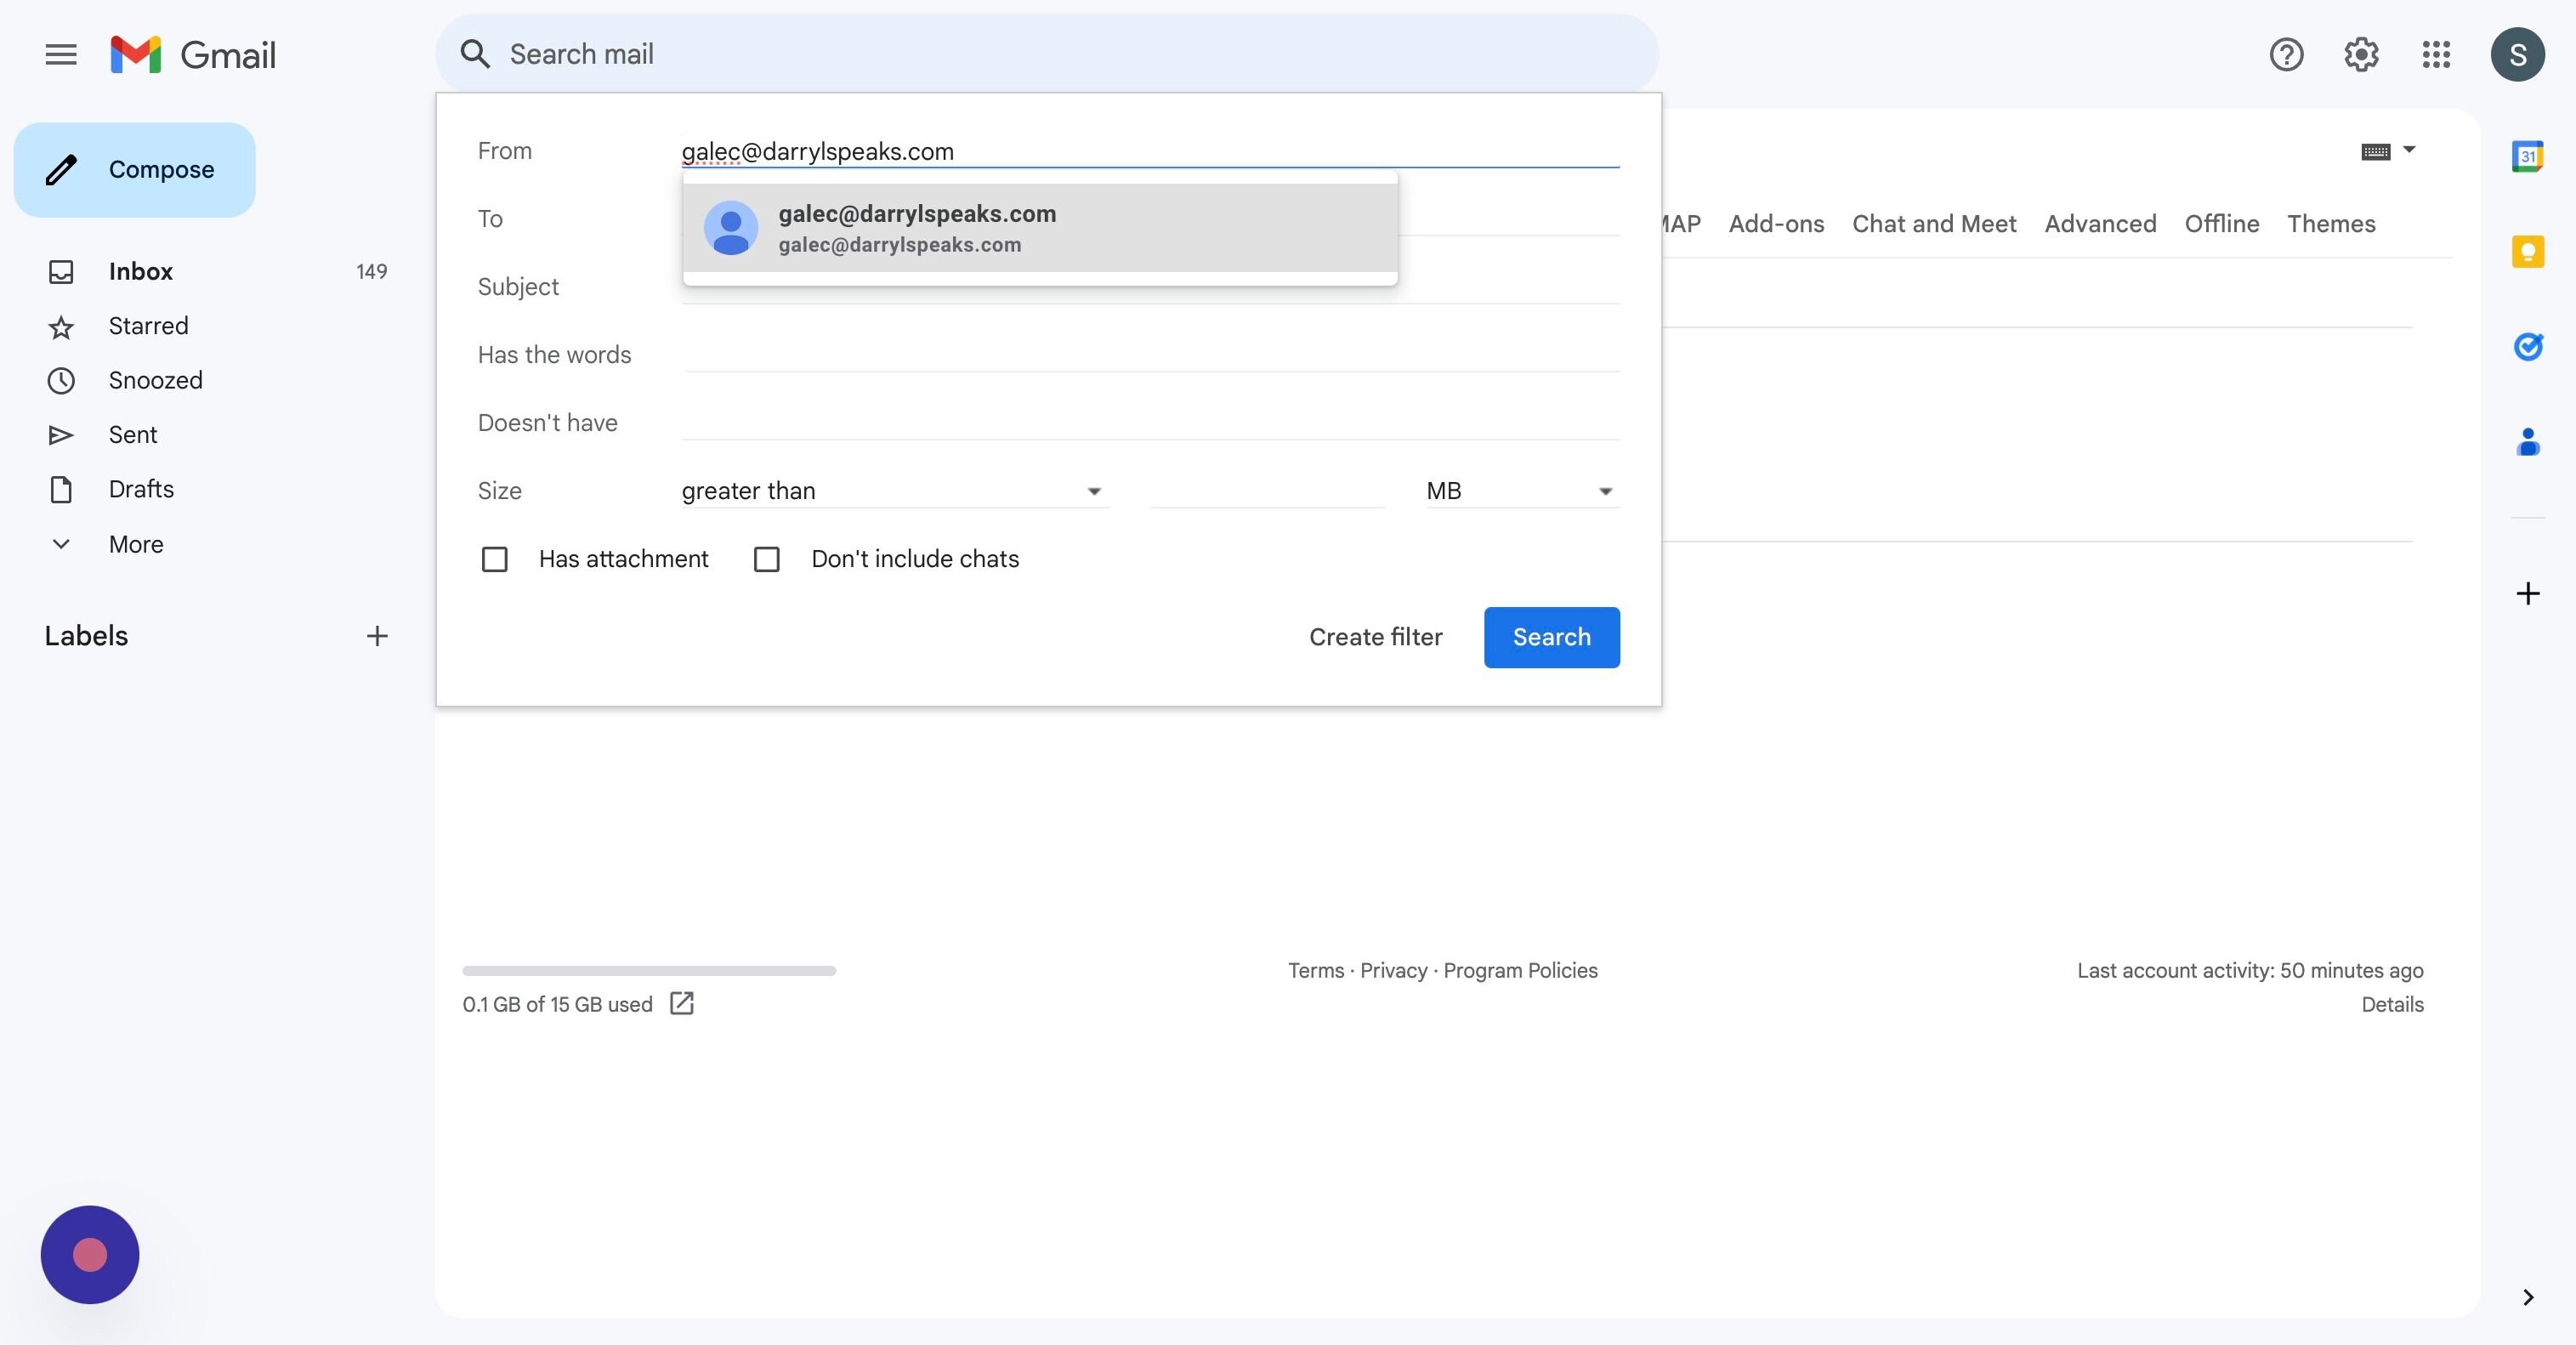This screenshot has height=1345, width=2576.
Task: Switch to the Advanced settings tab
Action: point(2100,224)
